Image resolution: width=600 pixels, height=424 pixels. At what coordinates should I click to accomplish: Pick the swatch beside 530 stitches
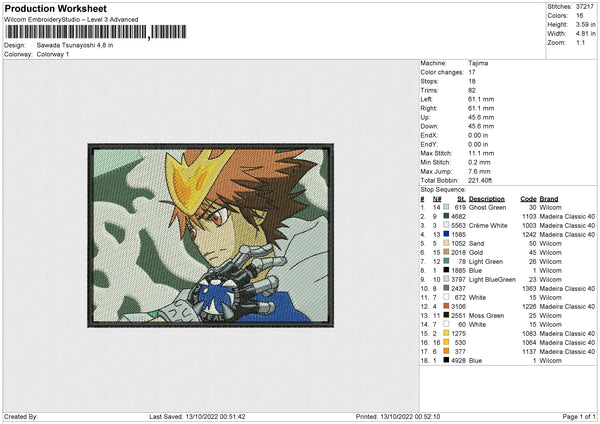pos(446,342)
